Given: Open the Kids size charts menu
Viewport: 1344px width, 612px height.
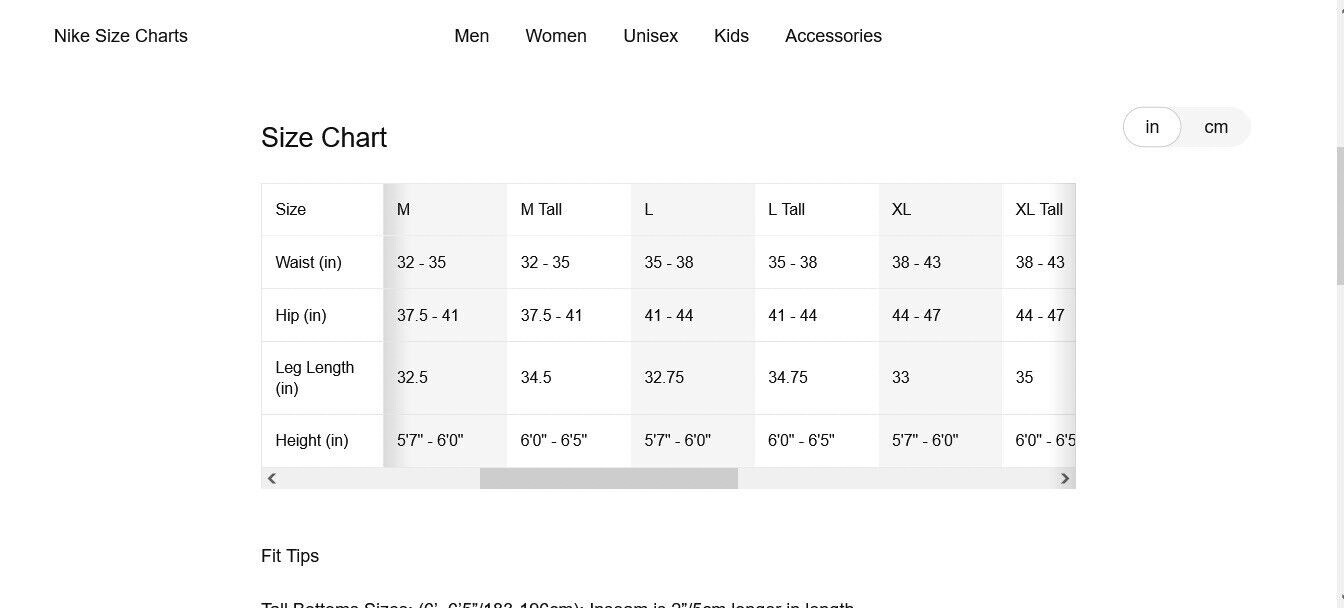Looking at the screenshot, I should tap(731, 36).
